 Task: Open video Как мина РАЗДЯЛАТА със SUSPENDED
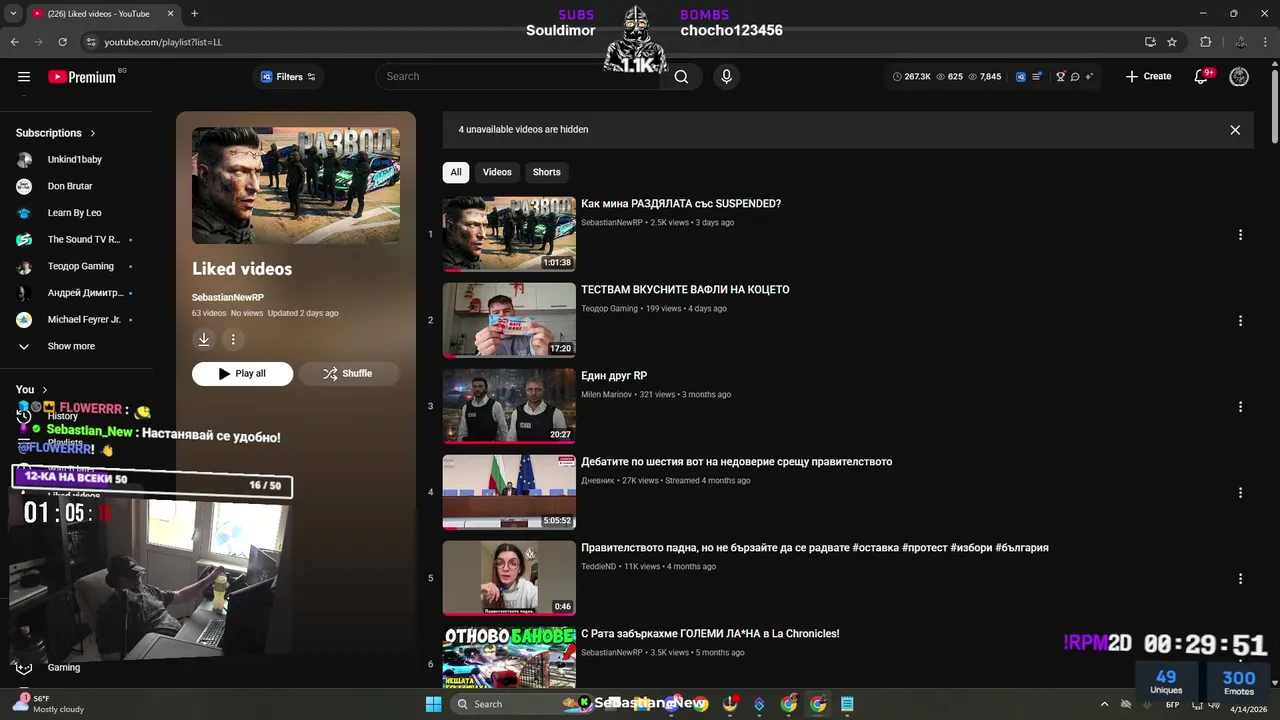pyautogui.click(x=681, y=204)
